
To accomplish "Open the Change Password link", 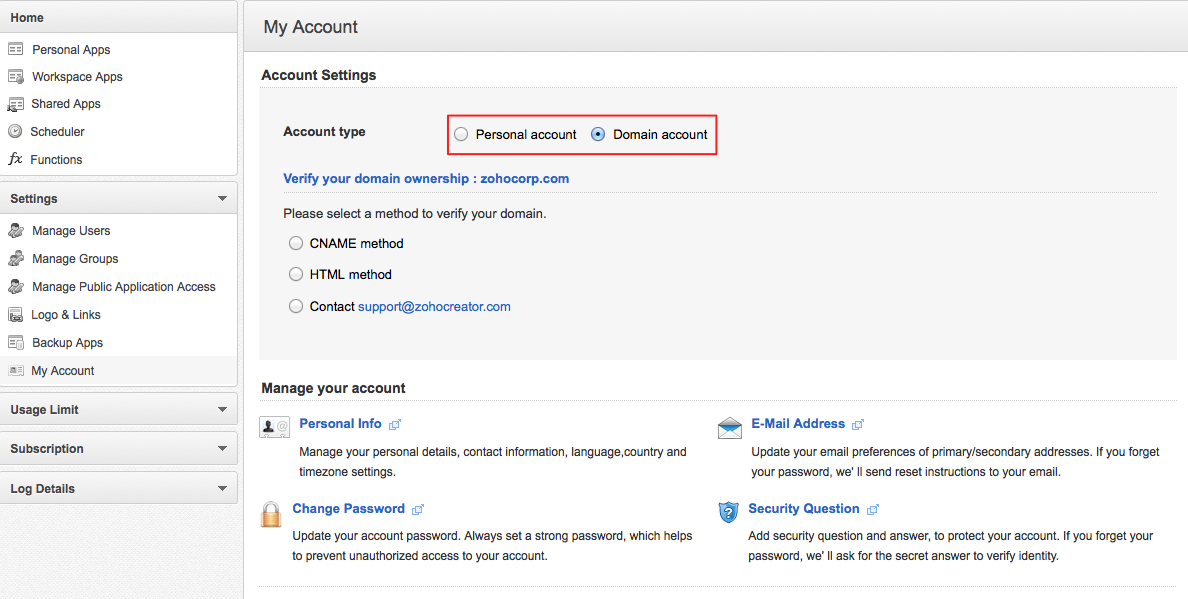I will [x=348, y=509].
